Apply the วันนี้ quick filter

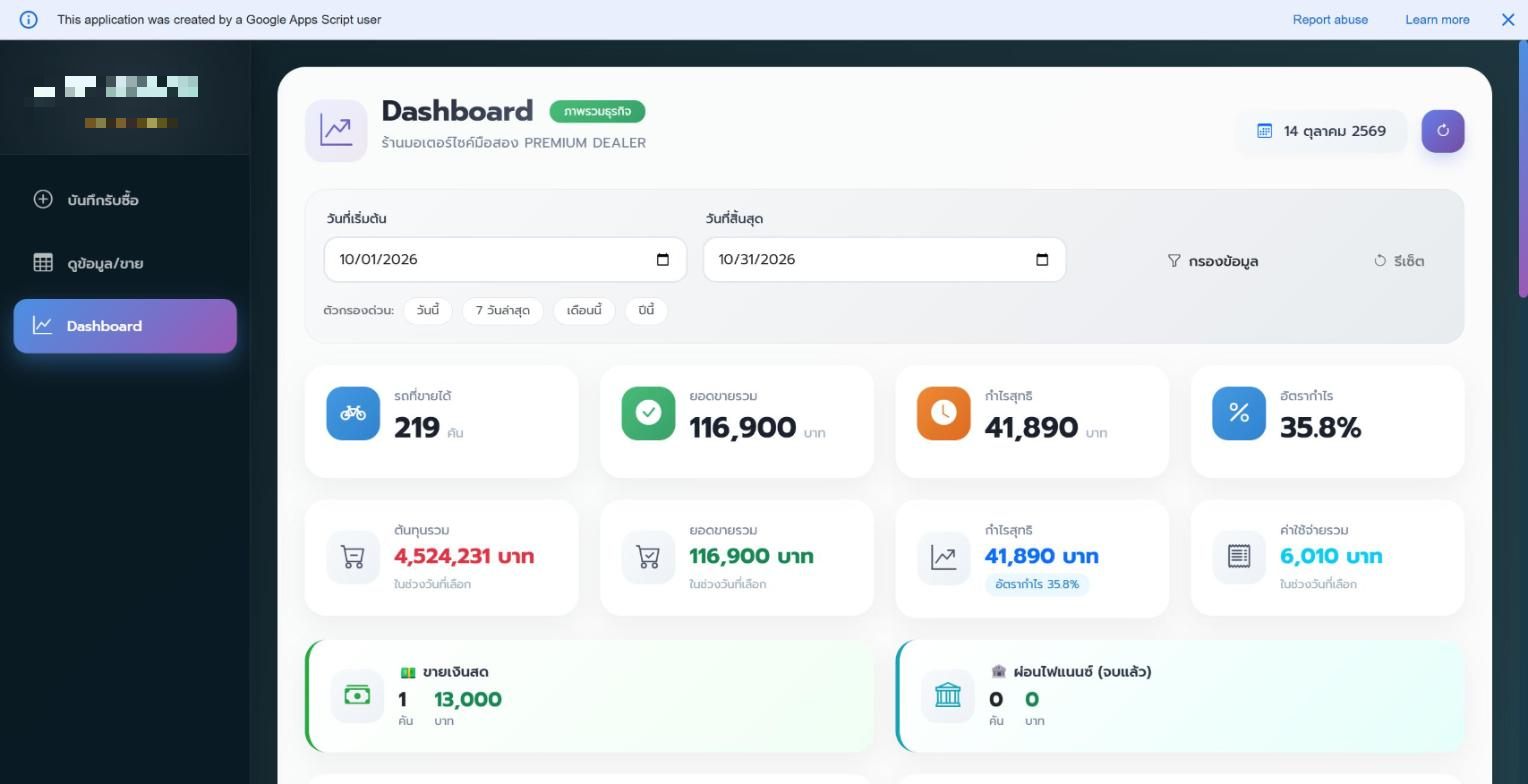pyautogui.click(x=428, y=310)
